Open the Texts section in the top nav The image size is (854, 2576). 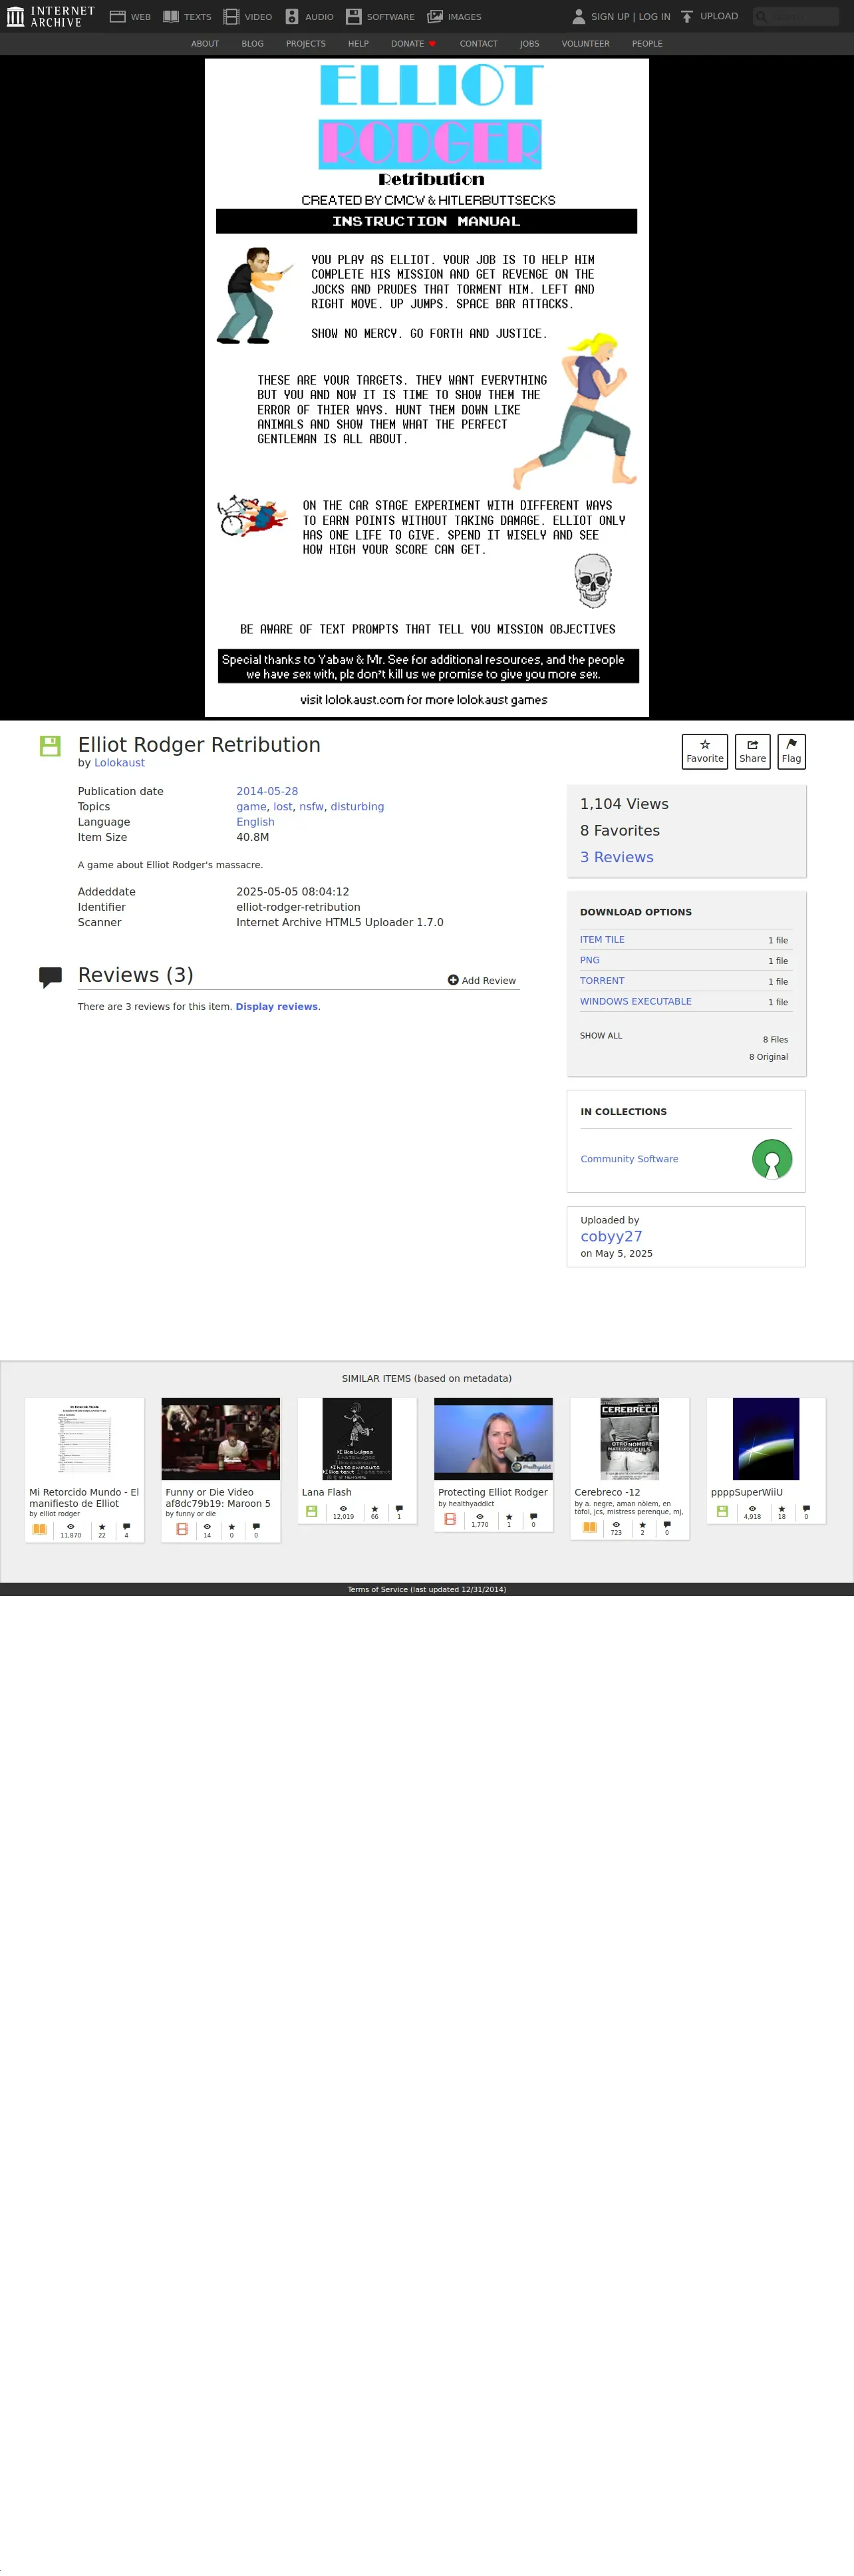[187, 16]
